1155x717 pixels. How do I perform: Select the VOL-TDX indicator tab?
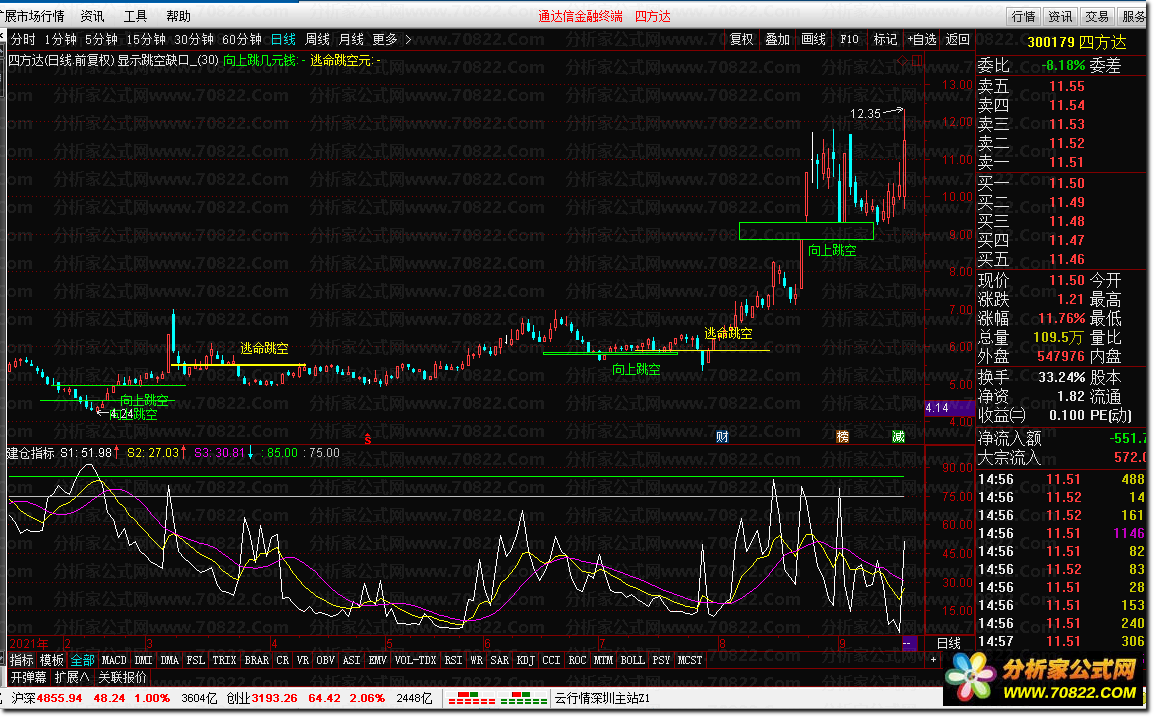(x=415, y=660)
